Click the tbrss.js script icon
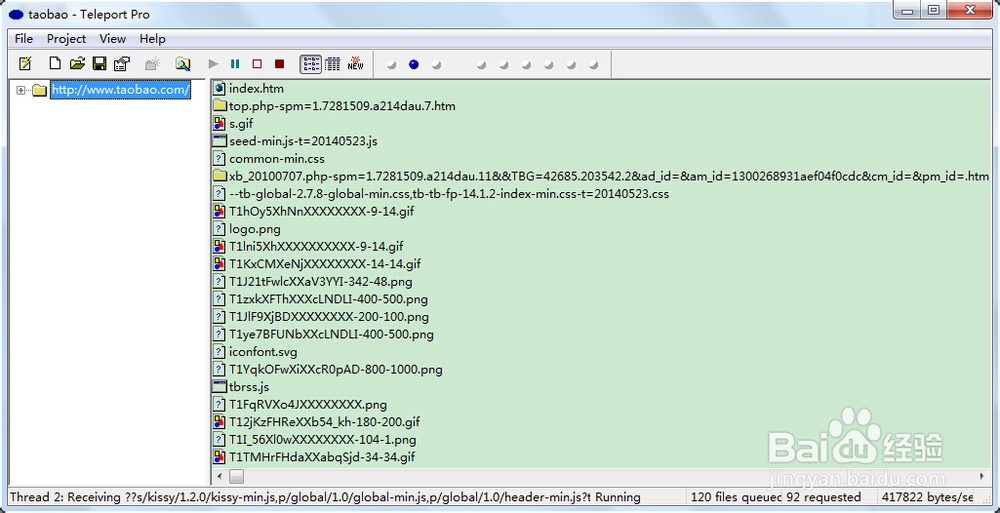This screenshot has width=1000, height=513. point(220,387)
